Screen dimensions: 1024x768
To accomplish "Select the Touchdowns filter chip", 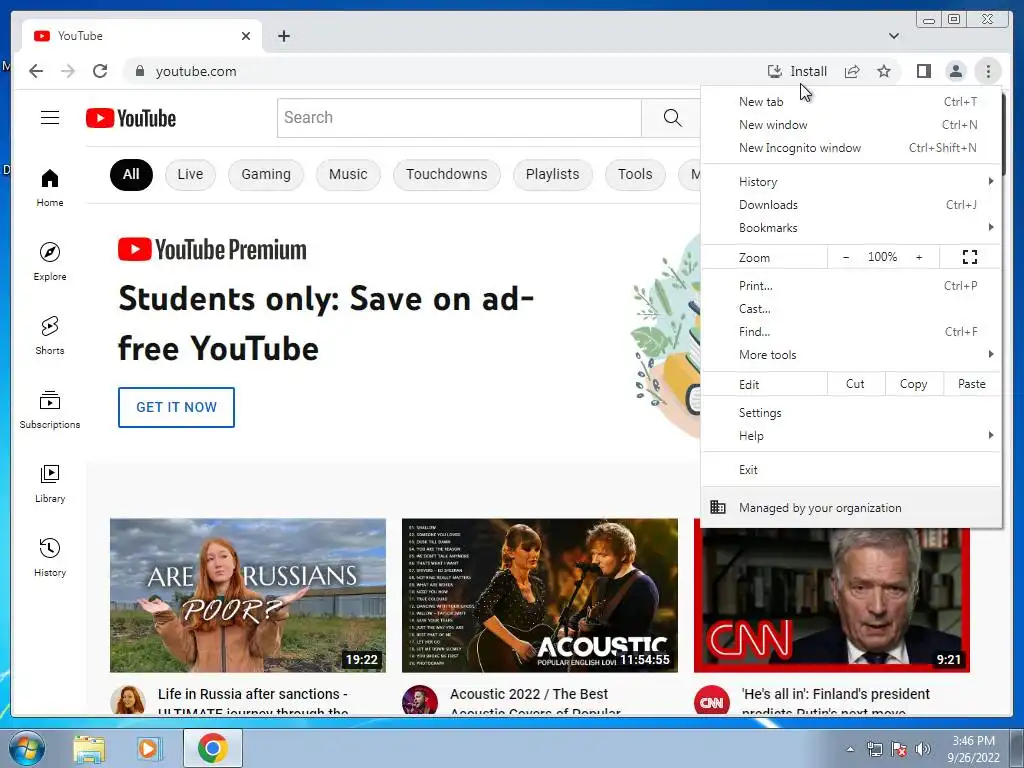I will tap(447, 174).
